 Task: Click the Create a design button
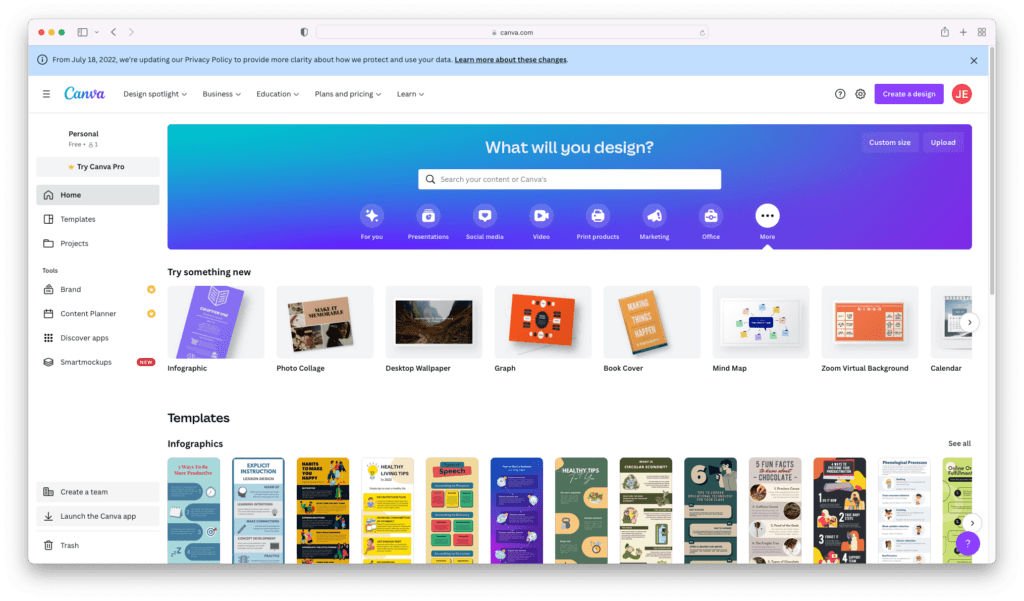pos(908,94)
